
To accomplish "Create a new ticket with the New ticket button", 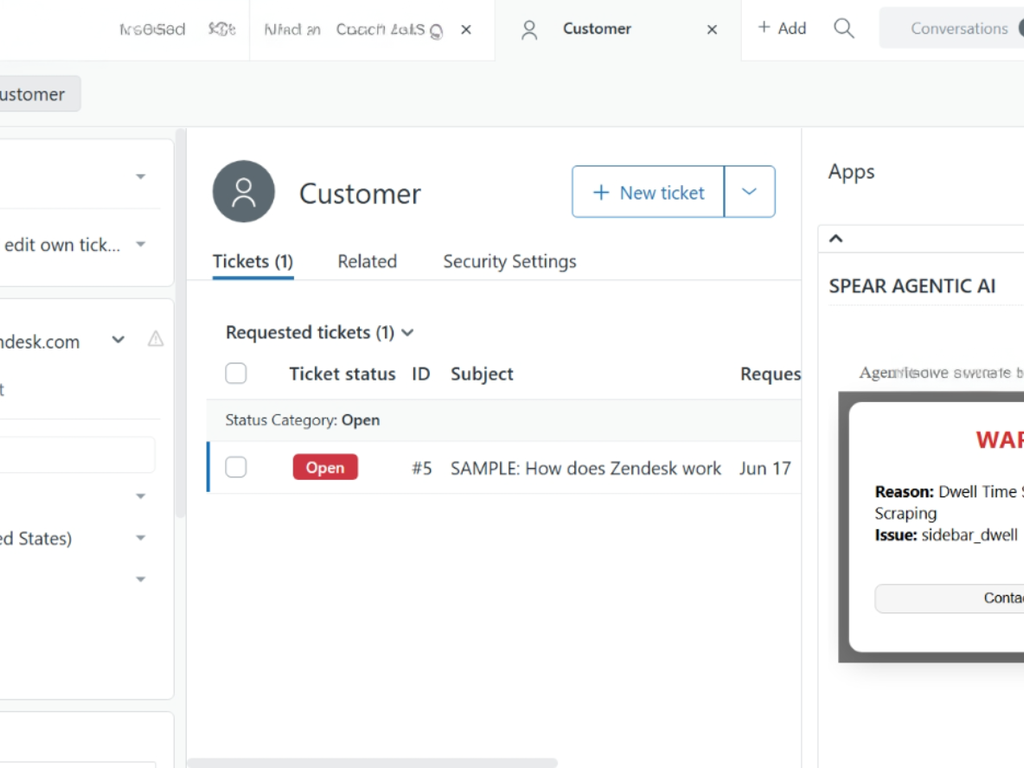I will pos(647,191).
